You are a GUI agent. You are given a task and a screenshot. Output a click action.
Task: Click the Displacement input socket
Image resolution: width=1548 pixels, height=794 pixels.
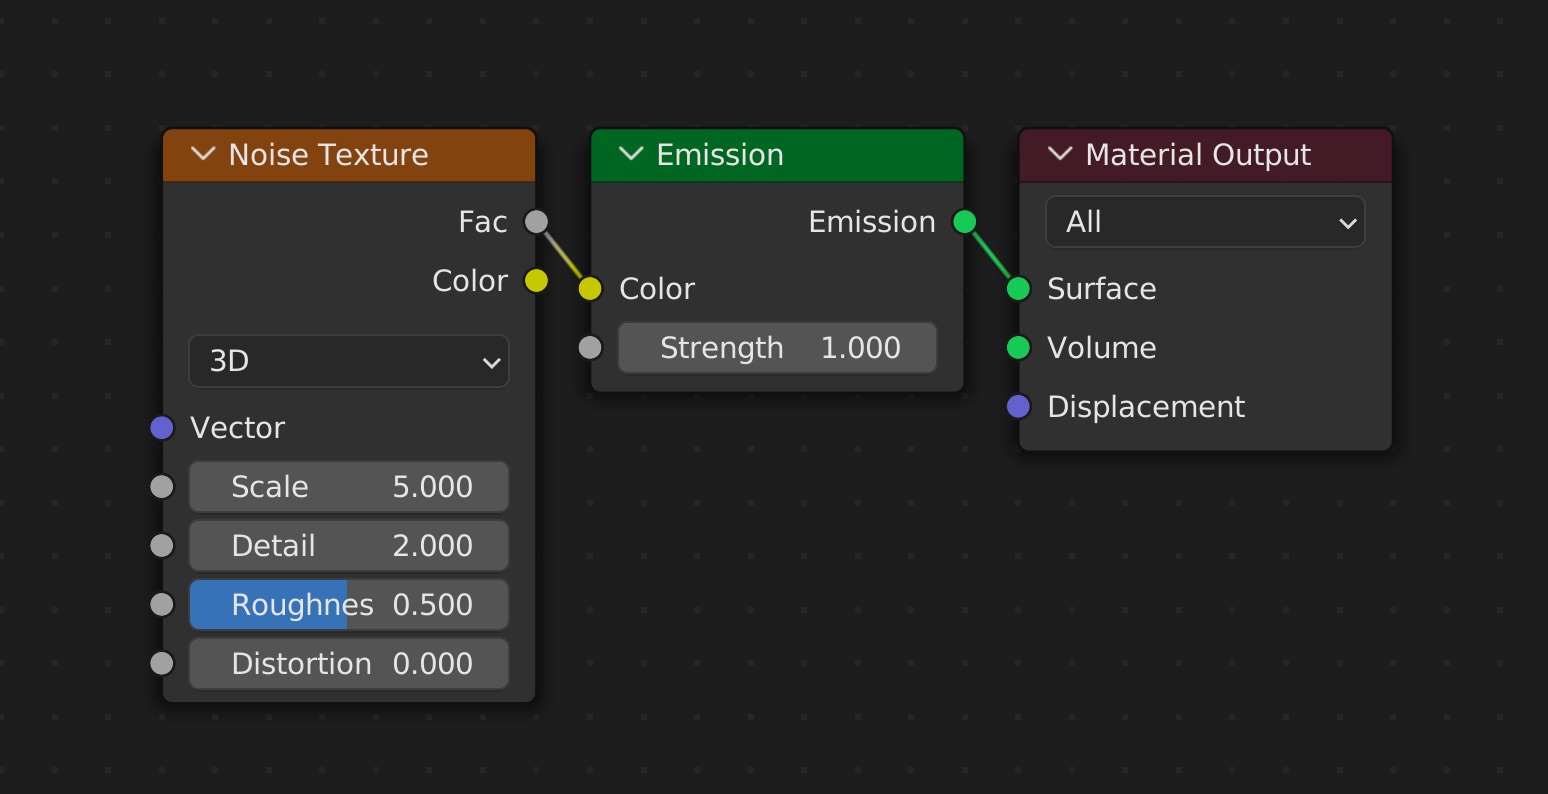tap(1018, 407)
